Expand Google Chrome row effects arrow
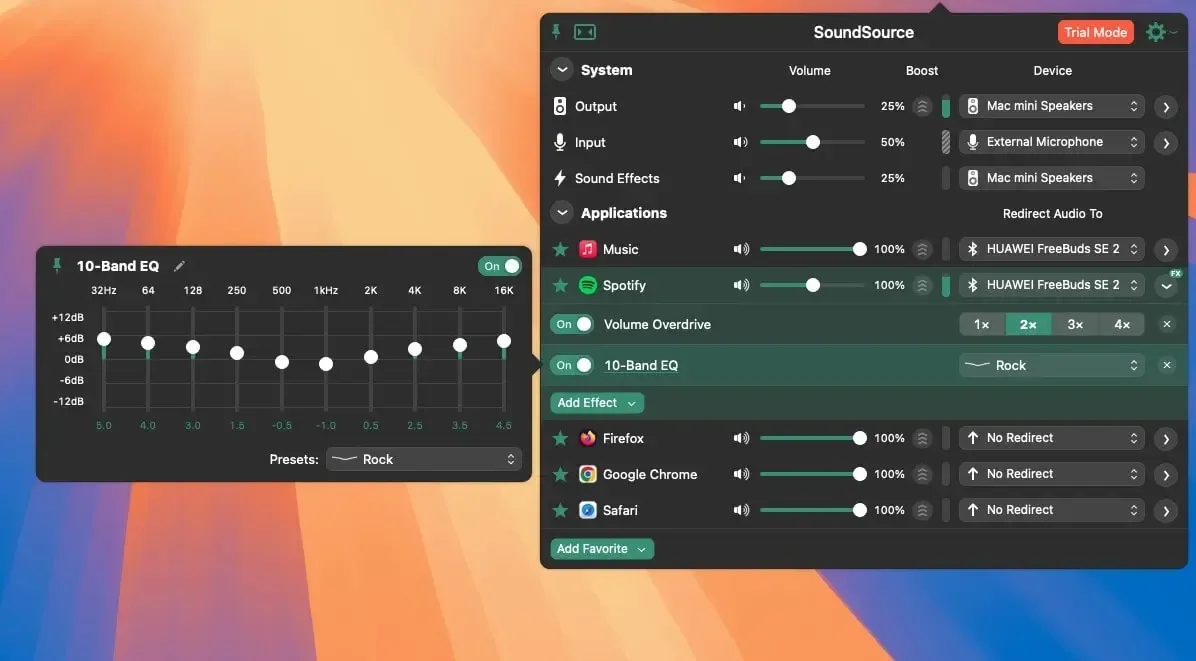The image size is (1196, 661). click(x=1166, y=475)
